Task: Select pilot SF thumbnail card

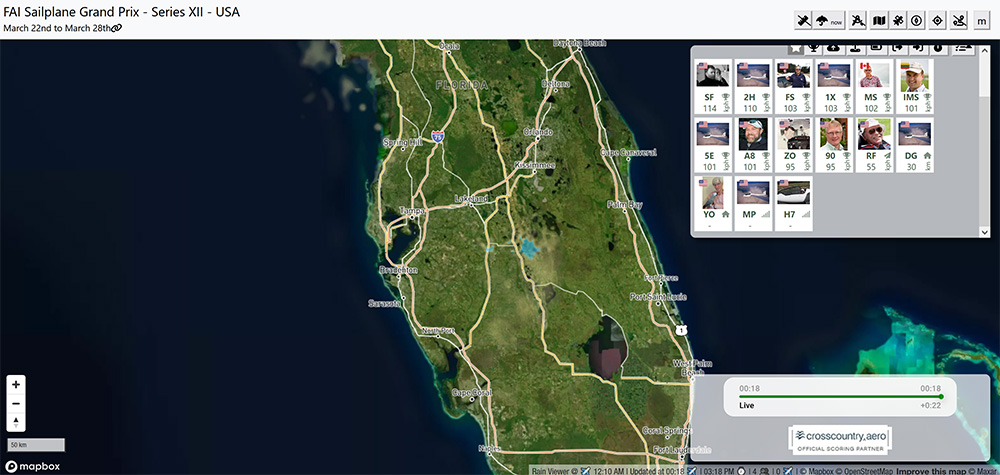Action: (709, 89)
